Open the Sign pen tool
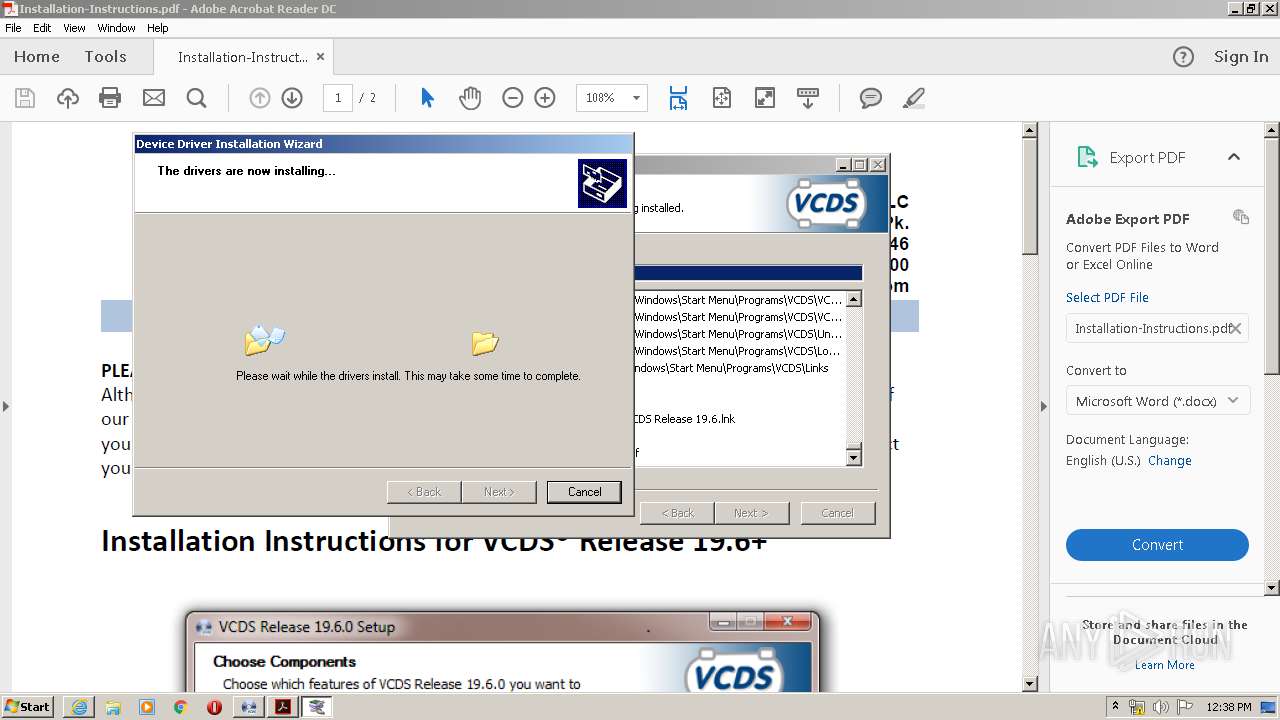This screenshot has height=720, width=1280. coord(913,98)
